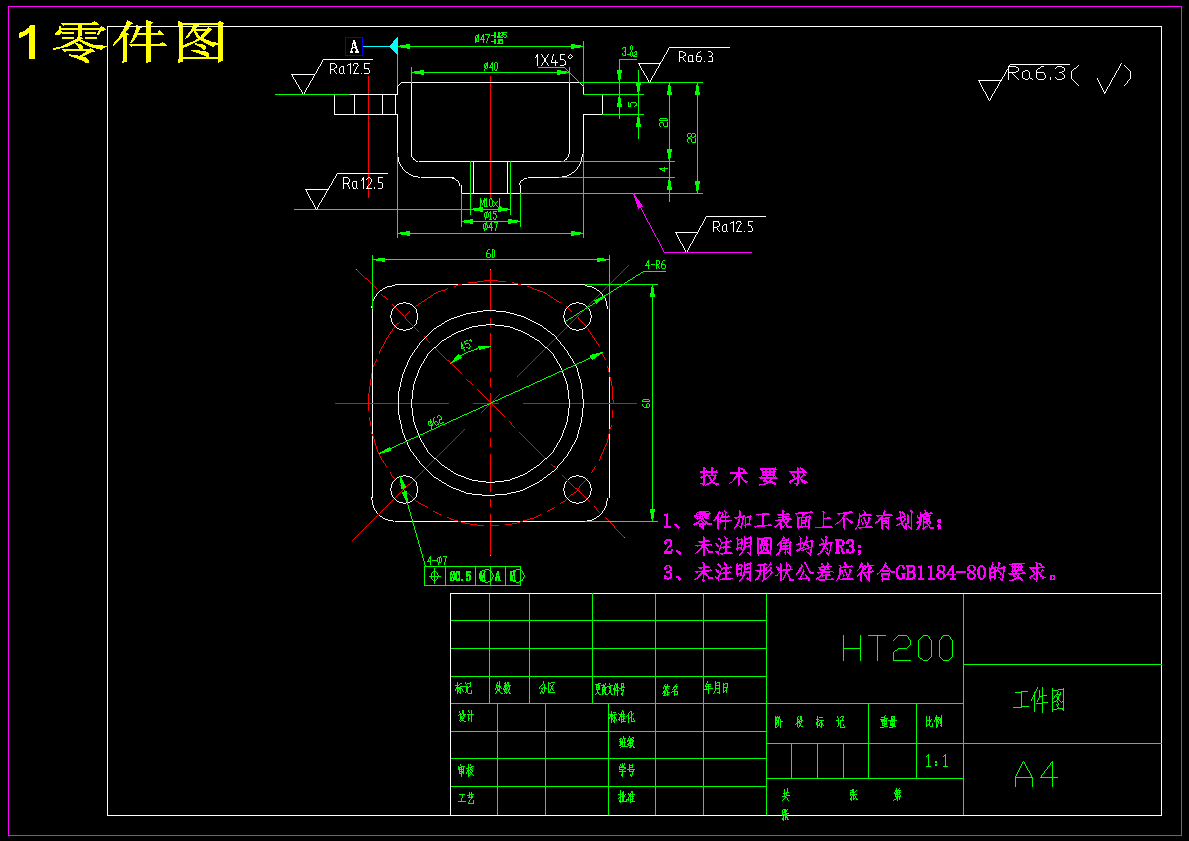
Task: Select the "班级" label
Action: pyautogui.click(x=626, y=742)
